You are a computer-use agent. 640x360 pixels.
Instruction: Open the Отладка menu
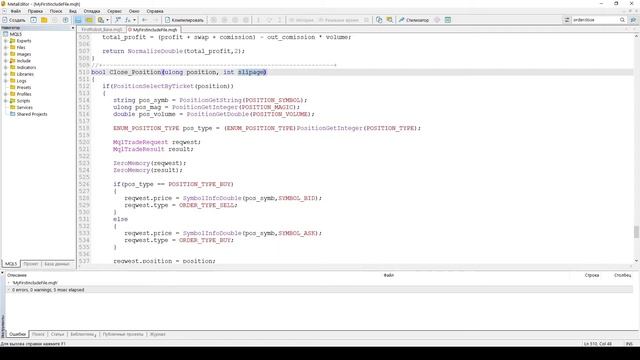(x=92, y=11)
